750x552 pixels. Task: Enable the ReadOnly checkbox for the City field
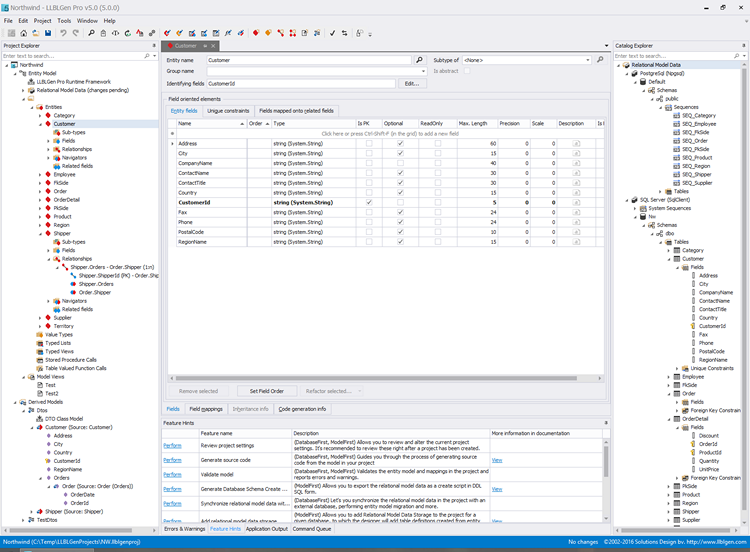coord(438,154)
